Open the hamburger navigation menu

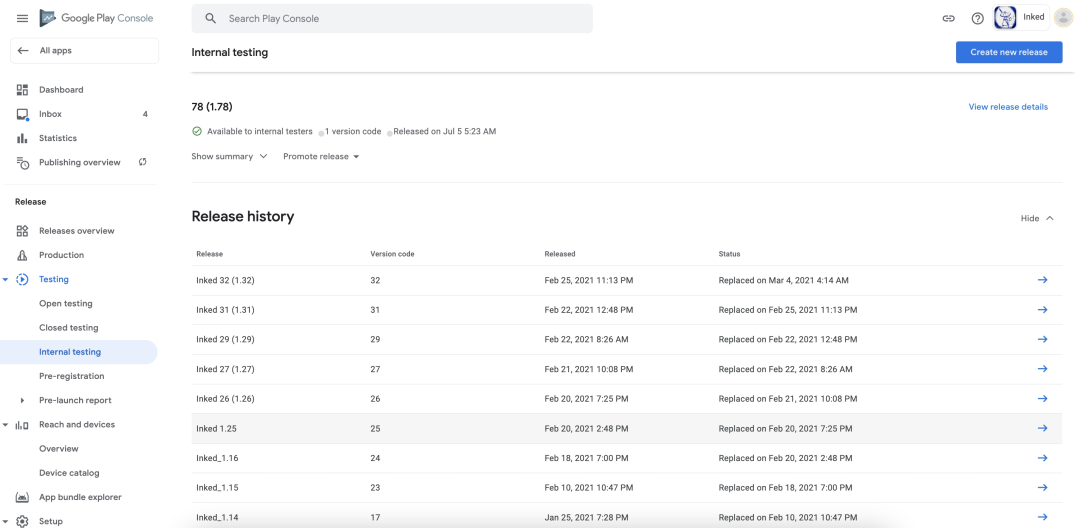point(22,18)
